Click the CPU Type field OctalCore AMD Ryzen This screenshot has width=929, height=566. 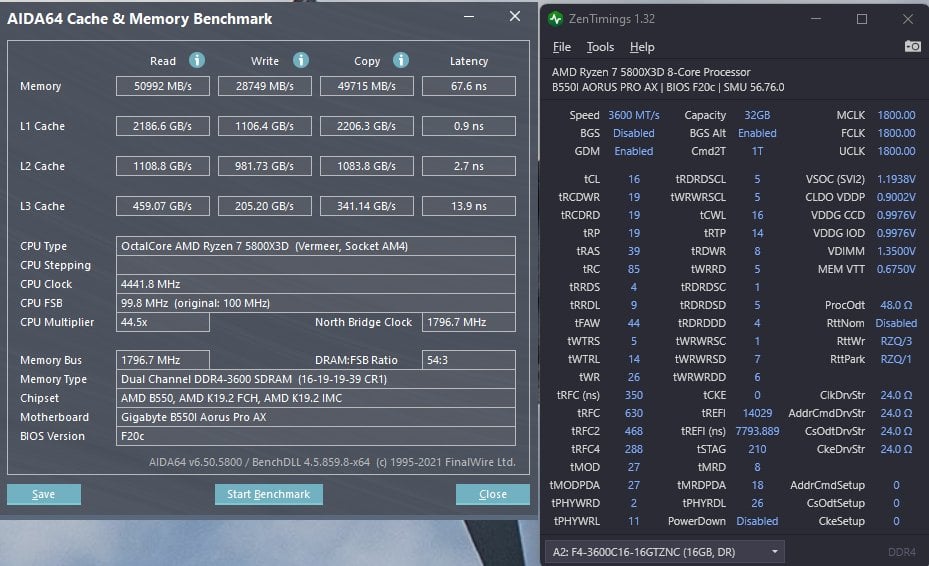tap(316, 246)
